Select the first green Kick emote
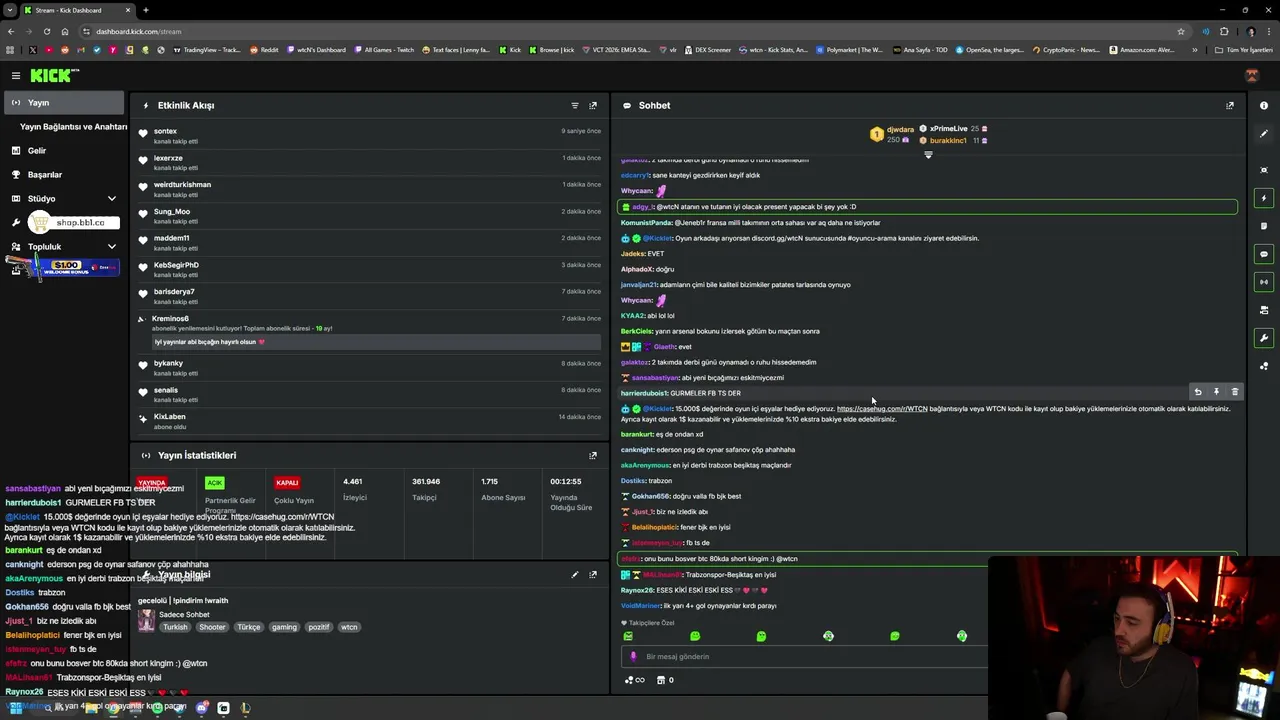The width and height of the screenshot is (1280, 720). (x=628, y=636)
